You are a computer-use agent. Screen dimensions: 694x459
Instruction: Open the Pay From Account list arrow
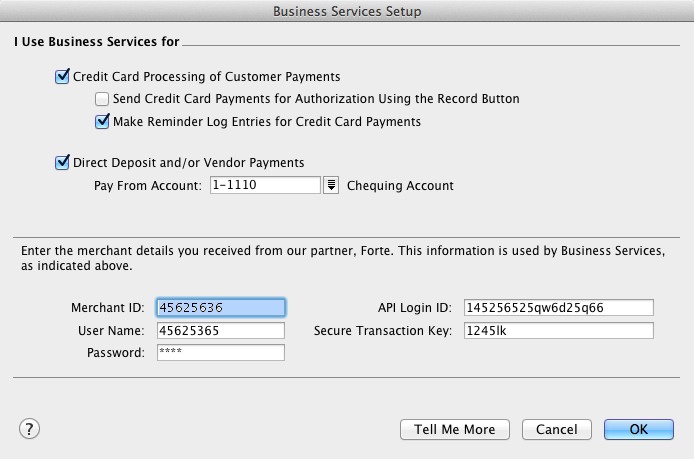[332, 185]
